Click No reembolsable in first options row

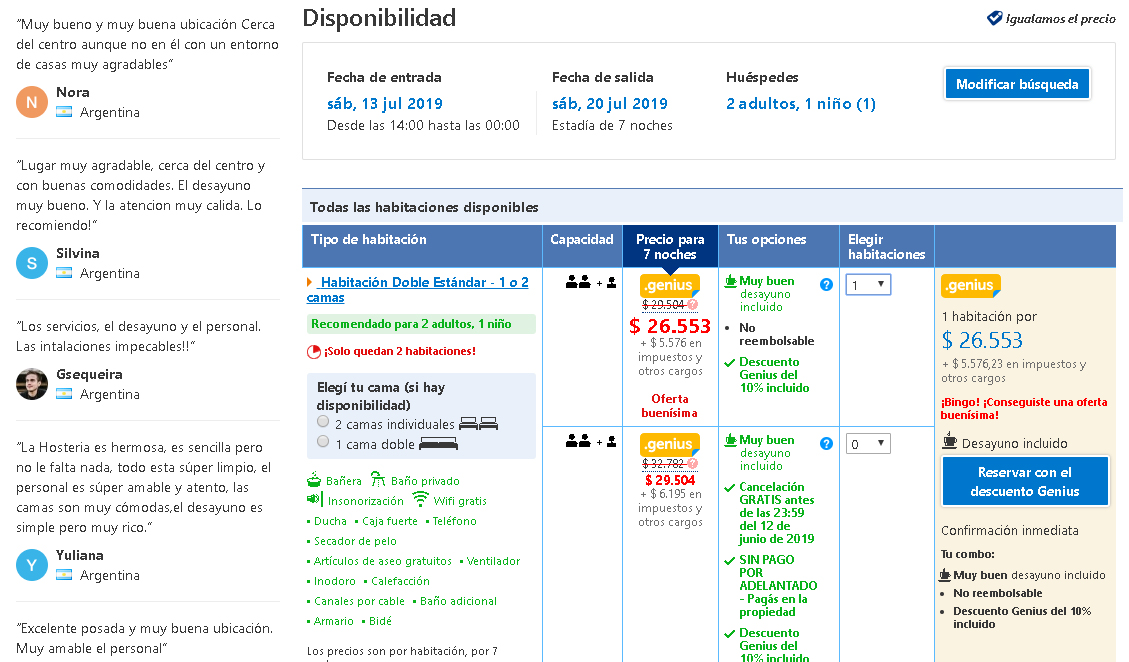776,334
